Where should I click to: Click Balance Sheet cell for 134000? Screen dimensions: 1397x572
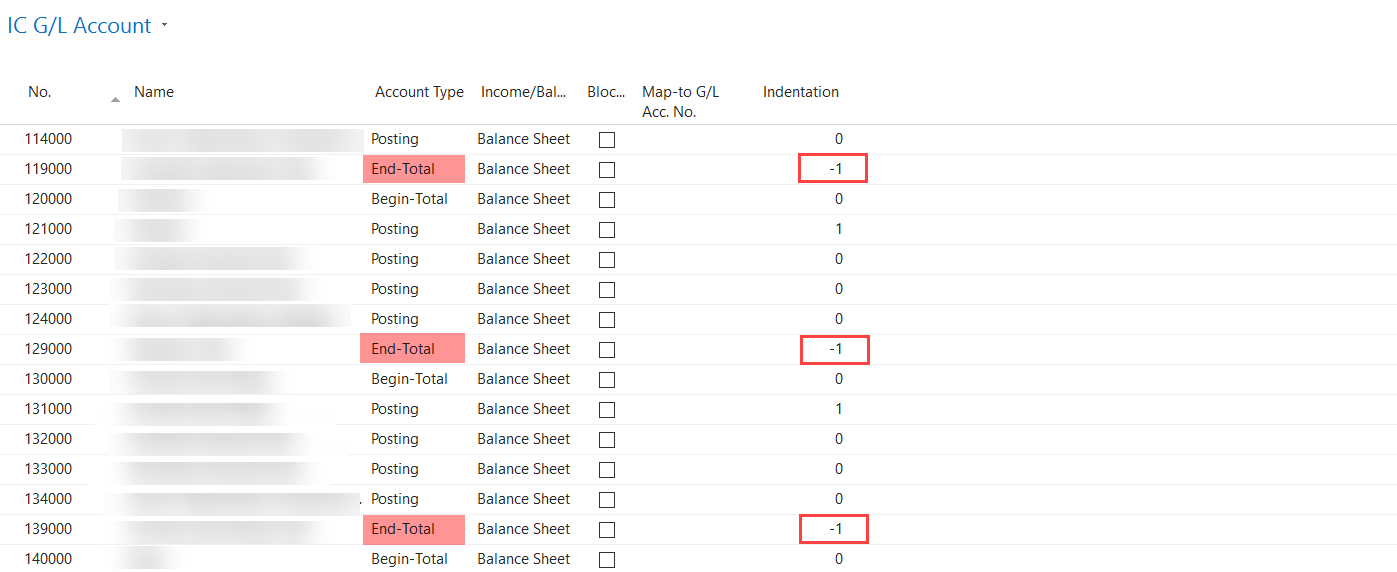coord(524,499)
